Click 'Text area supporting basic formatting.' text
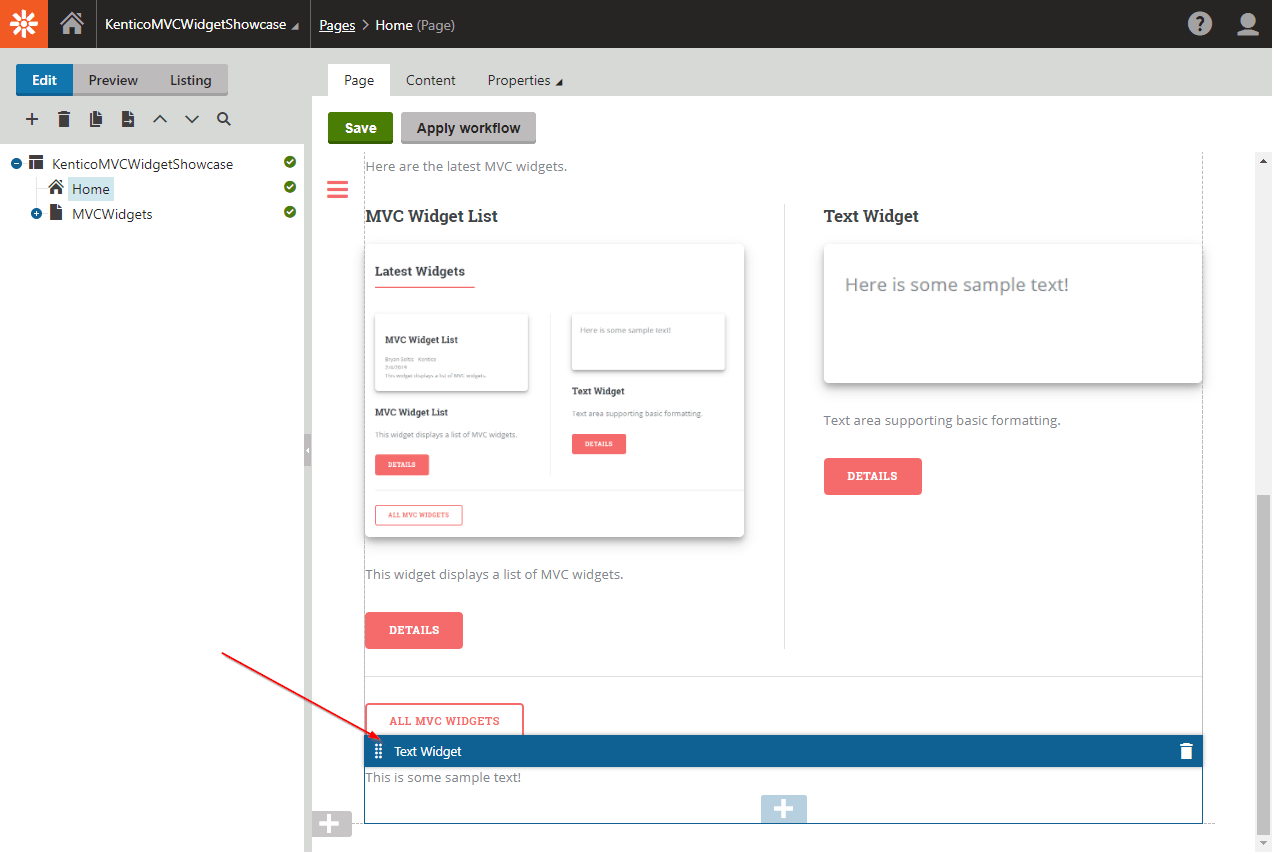Image resolution: width=1272 pixels, height=852 pixels. (x=942, y=420)
